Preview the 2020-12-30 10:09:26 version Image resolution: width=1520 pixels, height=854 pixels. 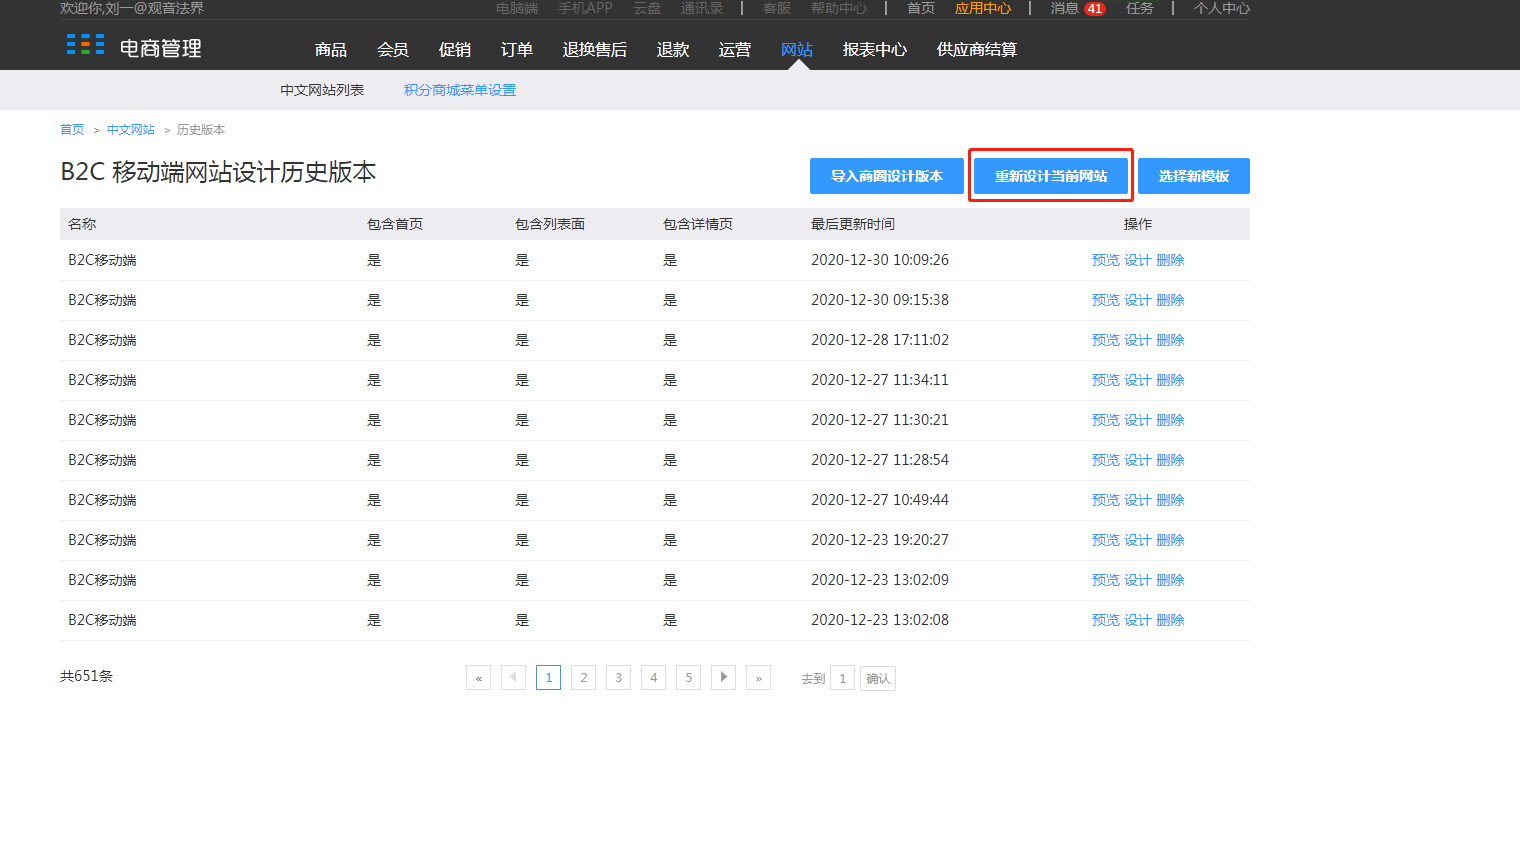pos(1106,260)
